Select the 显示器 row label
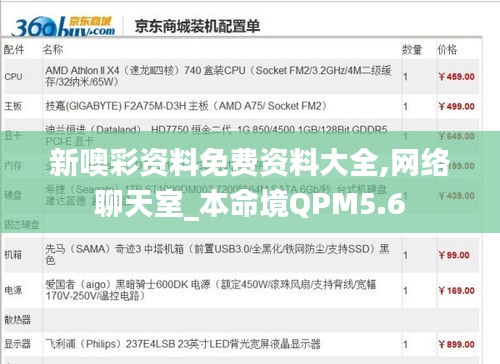Screen dimensions: 500x364 17,344
